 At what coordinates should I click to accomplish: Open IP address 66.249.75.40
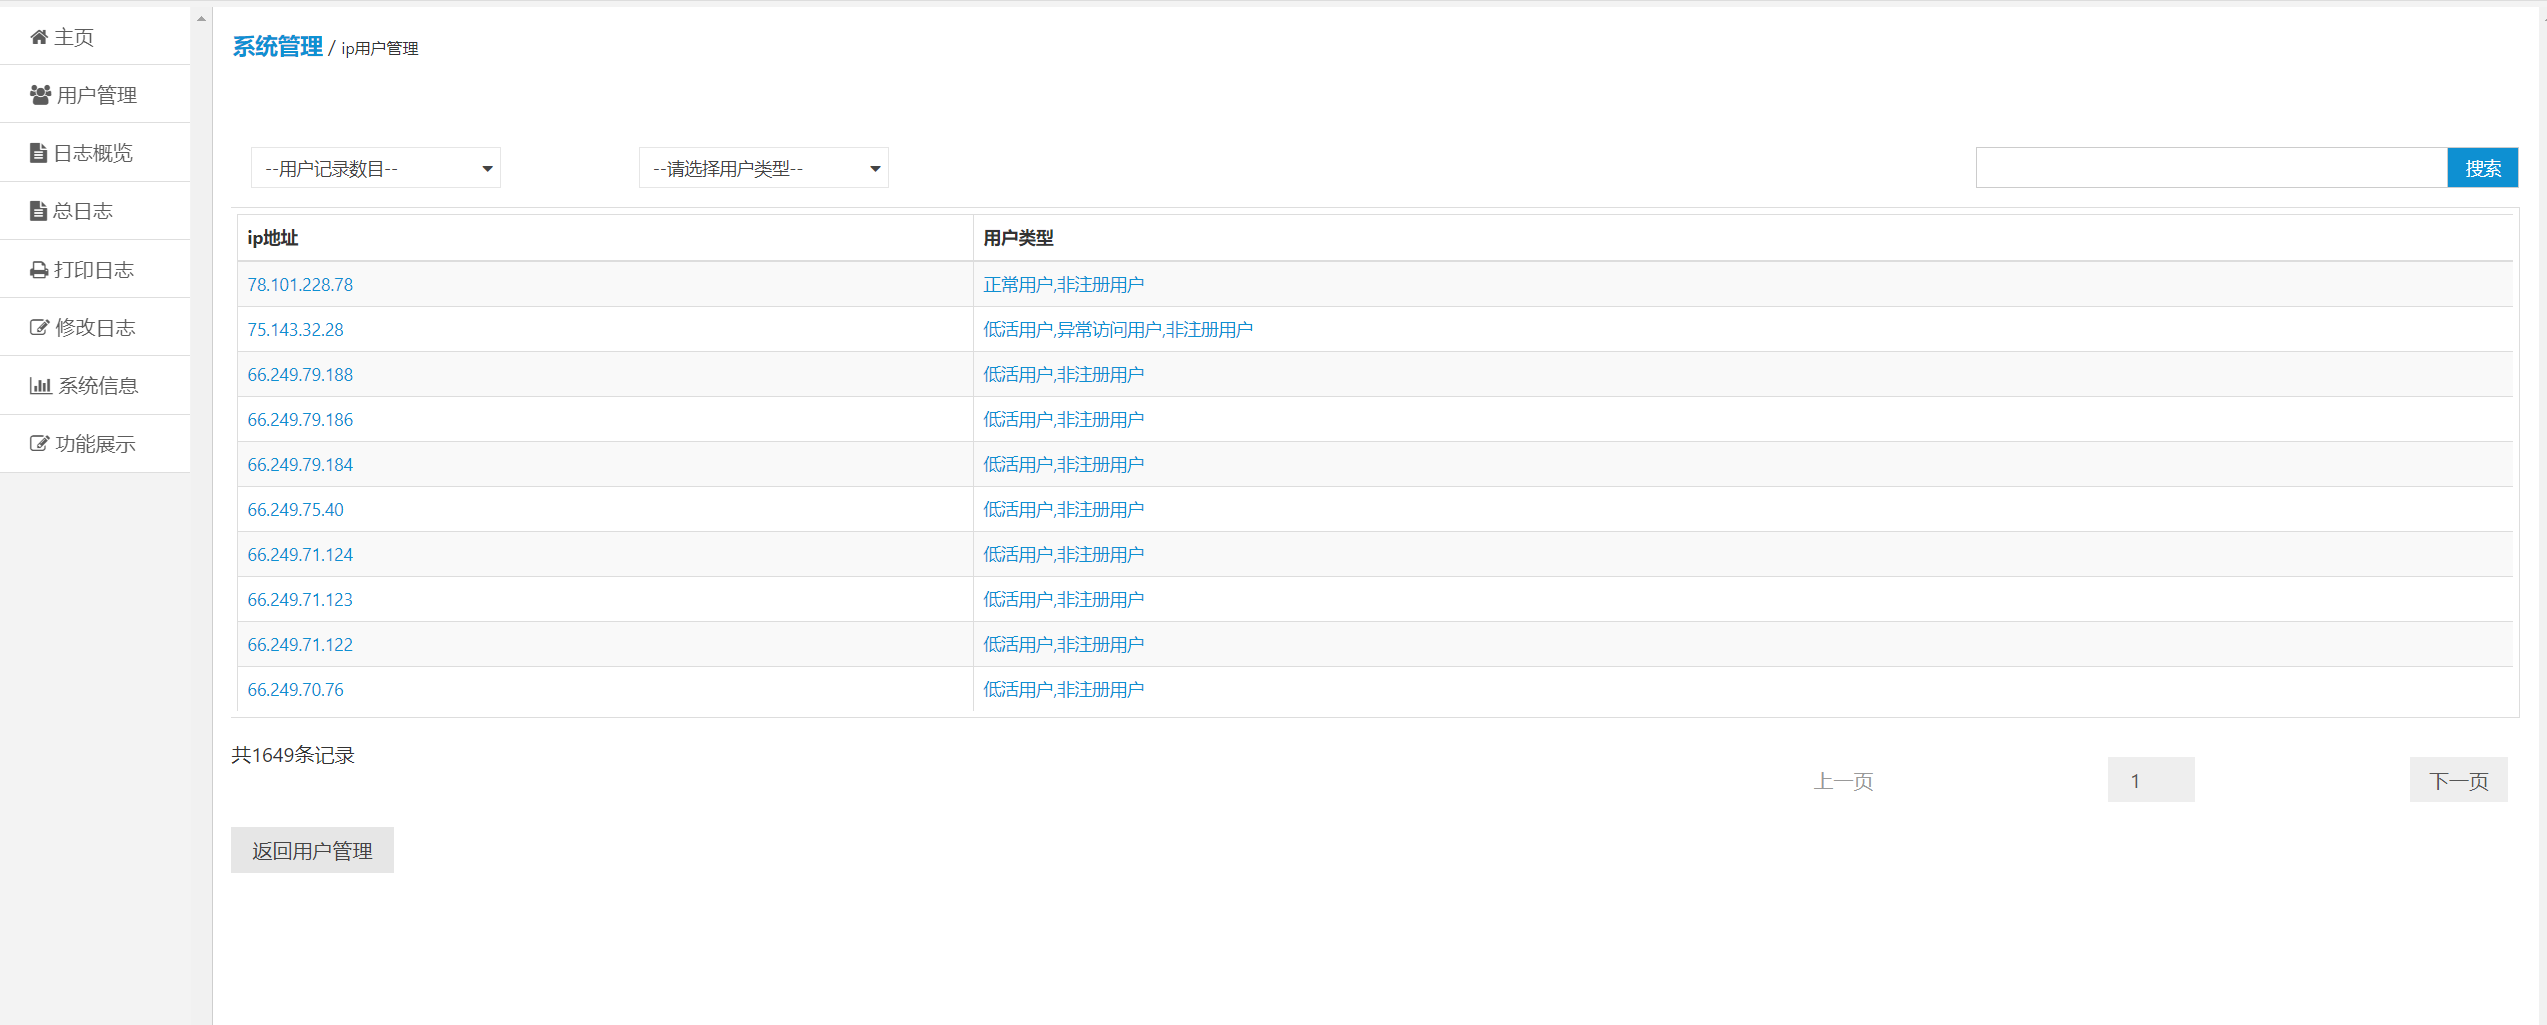pyautogui.click(x=296, y=510)
